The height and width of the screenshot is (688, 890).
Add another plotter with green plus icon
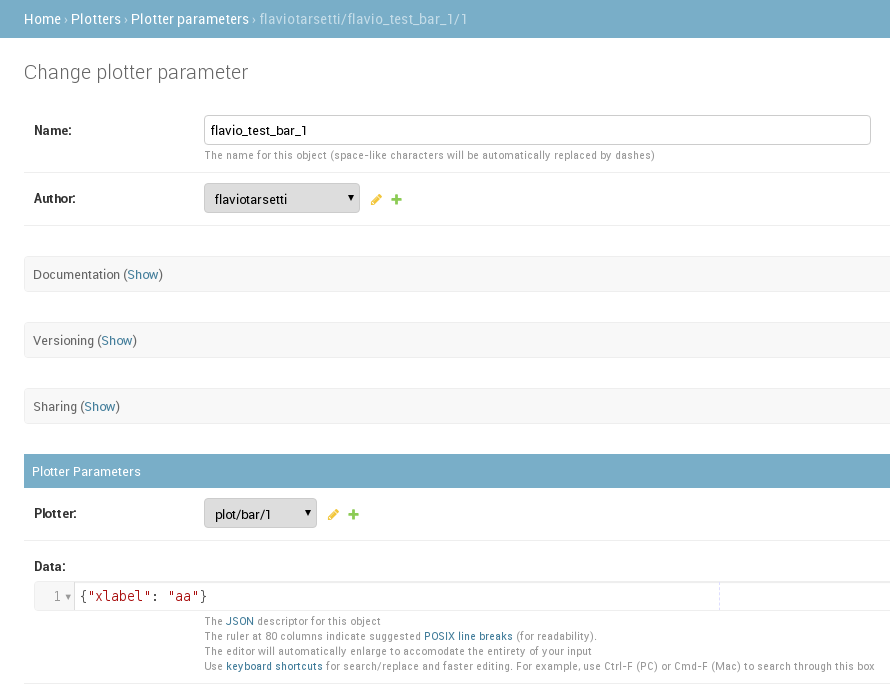[x=354, y=514]
